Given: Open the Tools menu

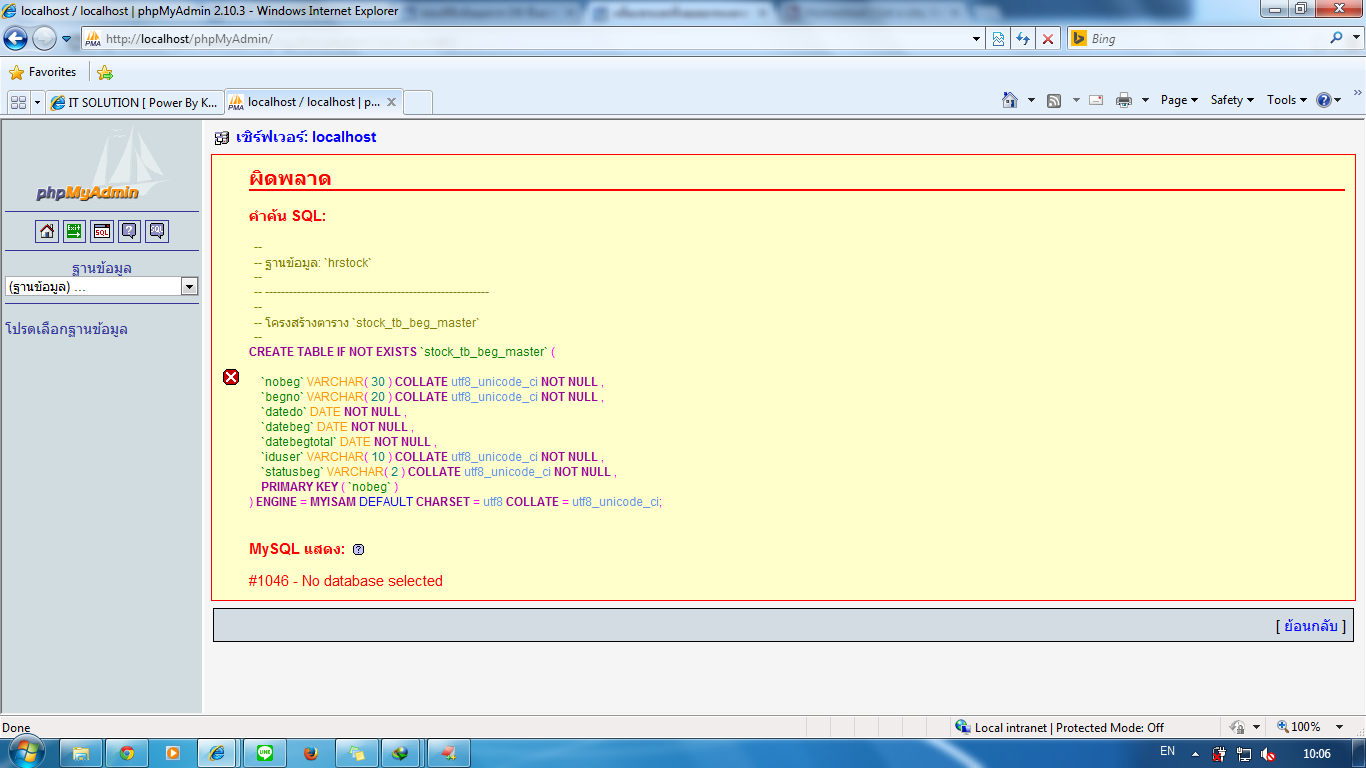Looking at the screenshot, I should click(x=1286, y=100).
